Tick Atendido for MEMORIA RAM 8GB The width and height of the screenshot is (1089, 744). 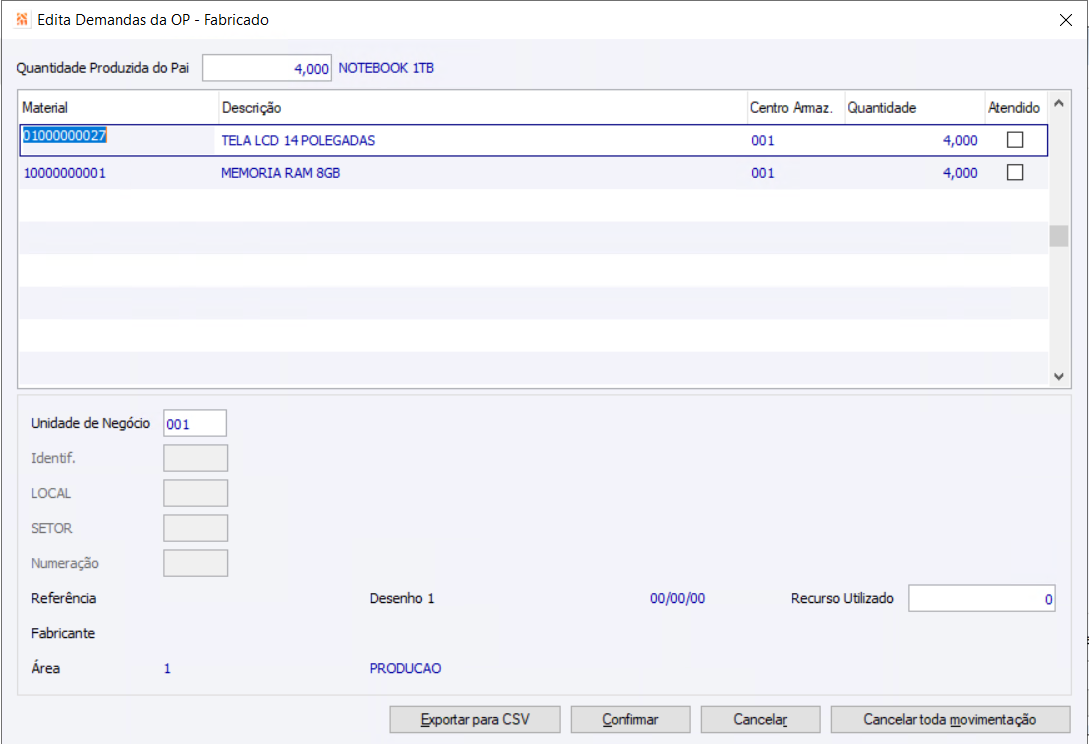tap(1015, 172)
